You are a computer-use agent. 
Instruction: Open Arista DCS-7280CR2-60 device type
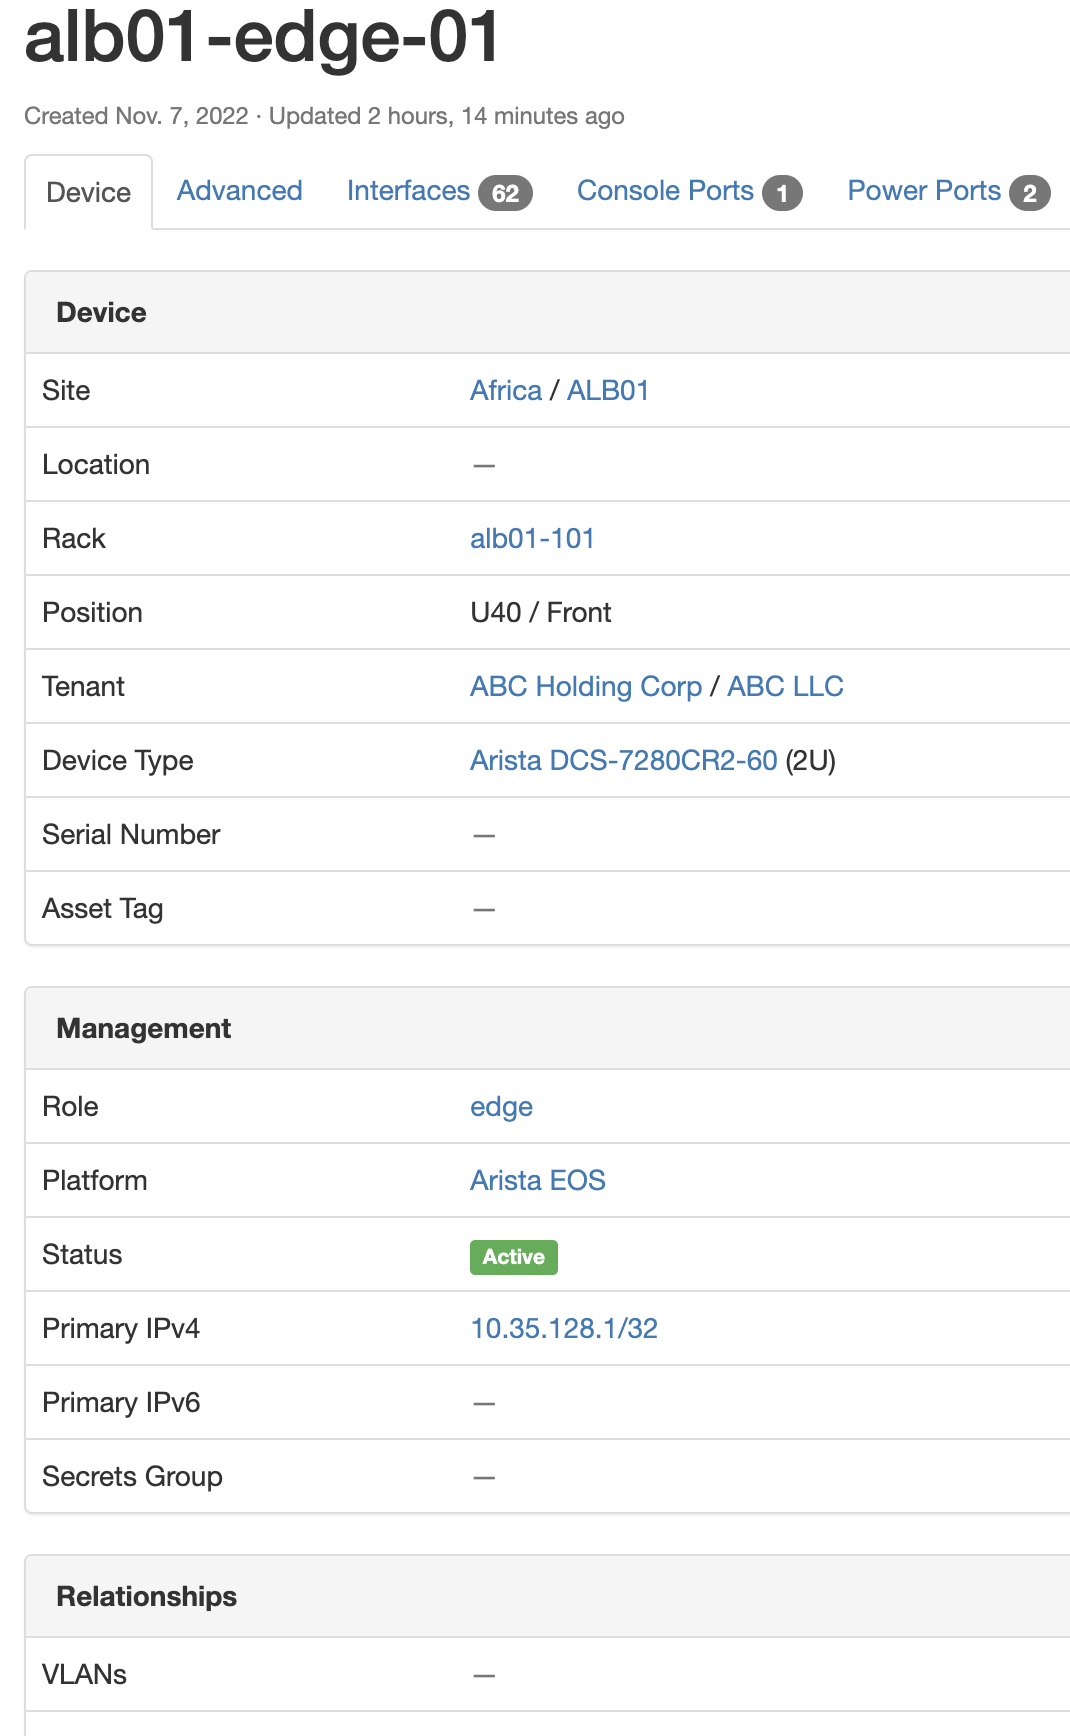pyautogui.click(x=623, y=760)
